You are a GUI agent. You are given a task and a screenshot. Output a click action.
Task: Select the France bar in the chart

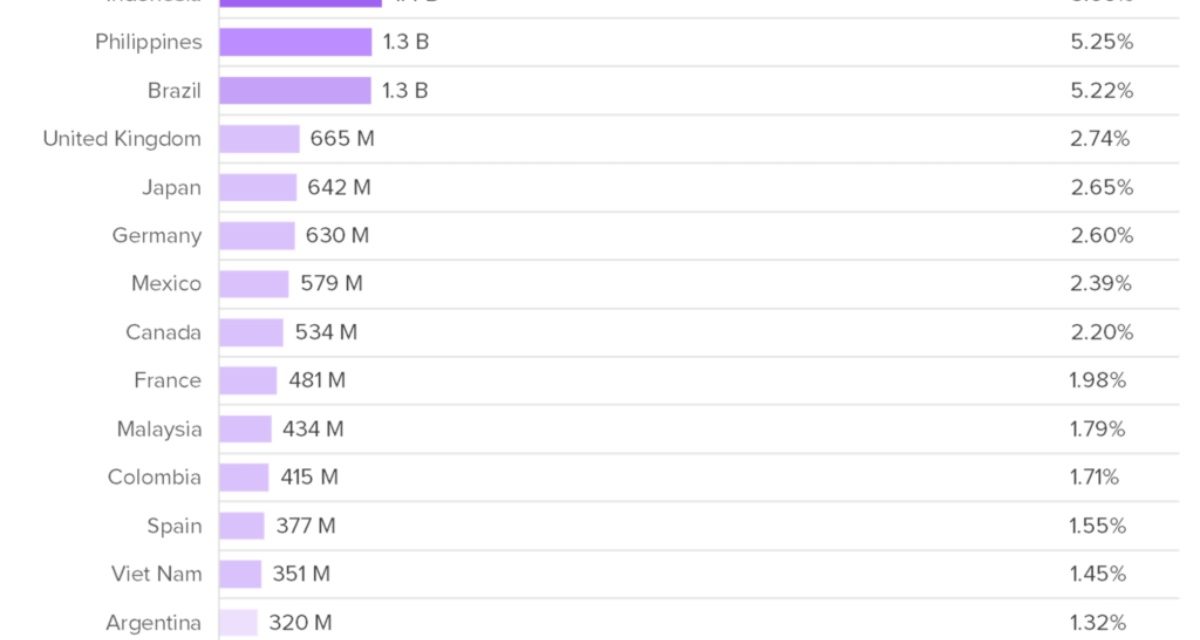pos(248,381)
